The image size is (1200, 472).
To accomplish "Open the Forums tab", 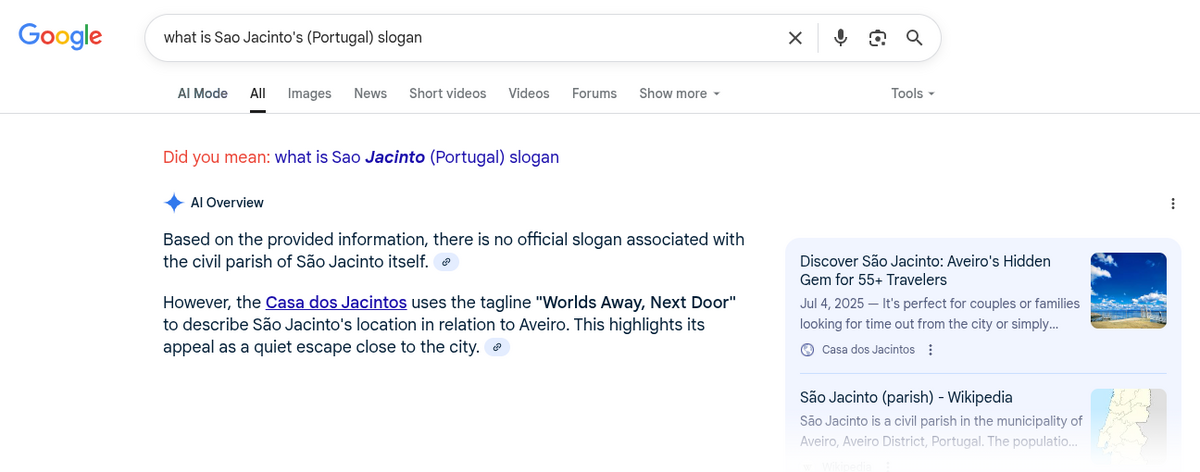I will pos(594,93).
